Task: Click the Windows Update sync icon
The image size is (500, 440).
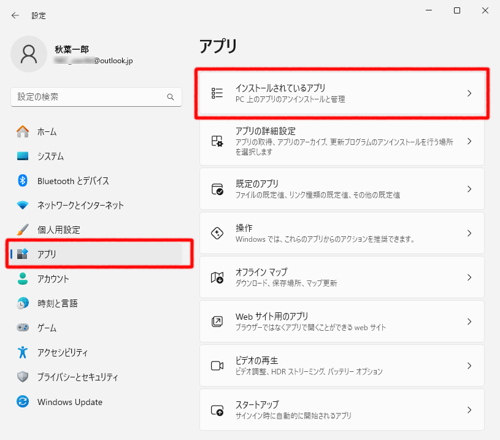Action: tap(23, 401)
